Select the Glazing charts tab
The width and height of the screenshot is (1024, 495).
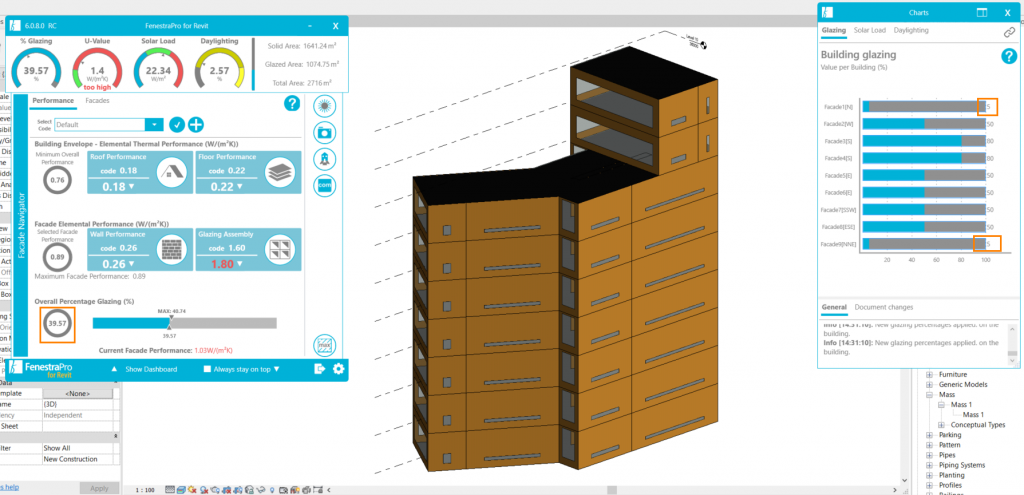(x=833, y=31)
